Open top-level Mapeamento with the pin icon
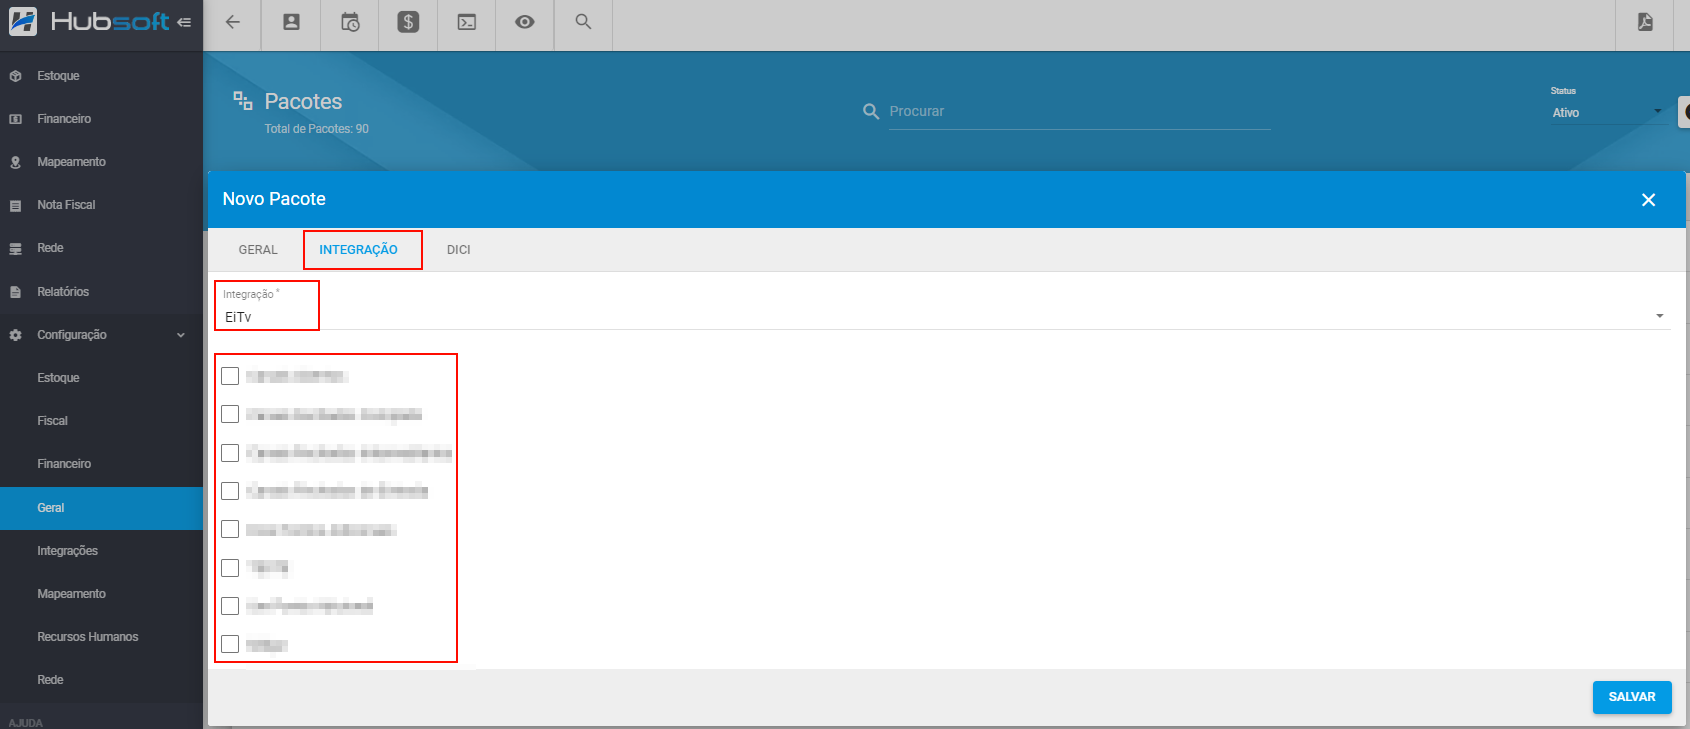 [x=101, y=162]
